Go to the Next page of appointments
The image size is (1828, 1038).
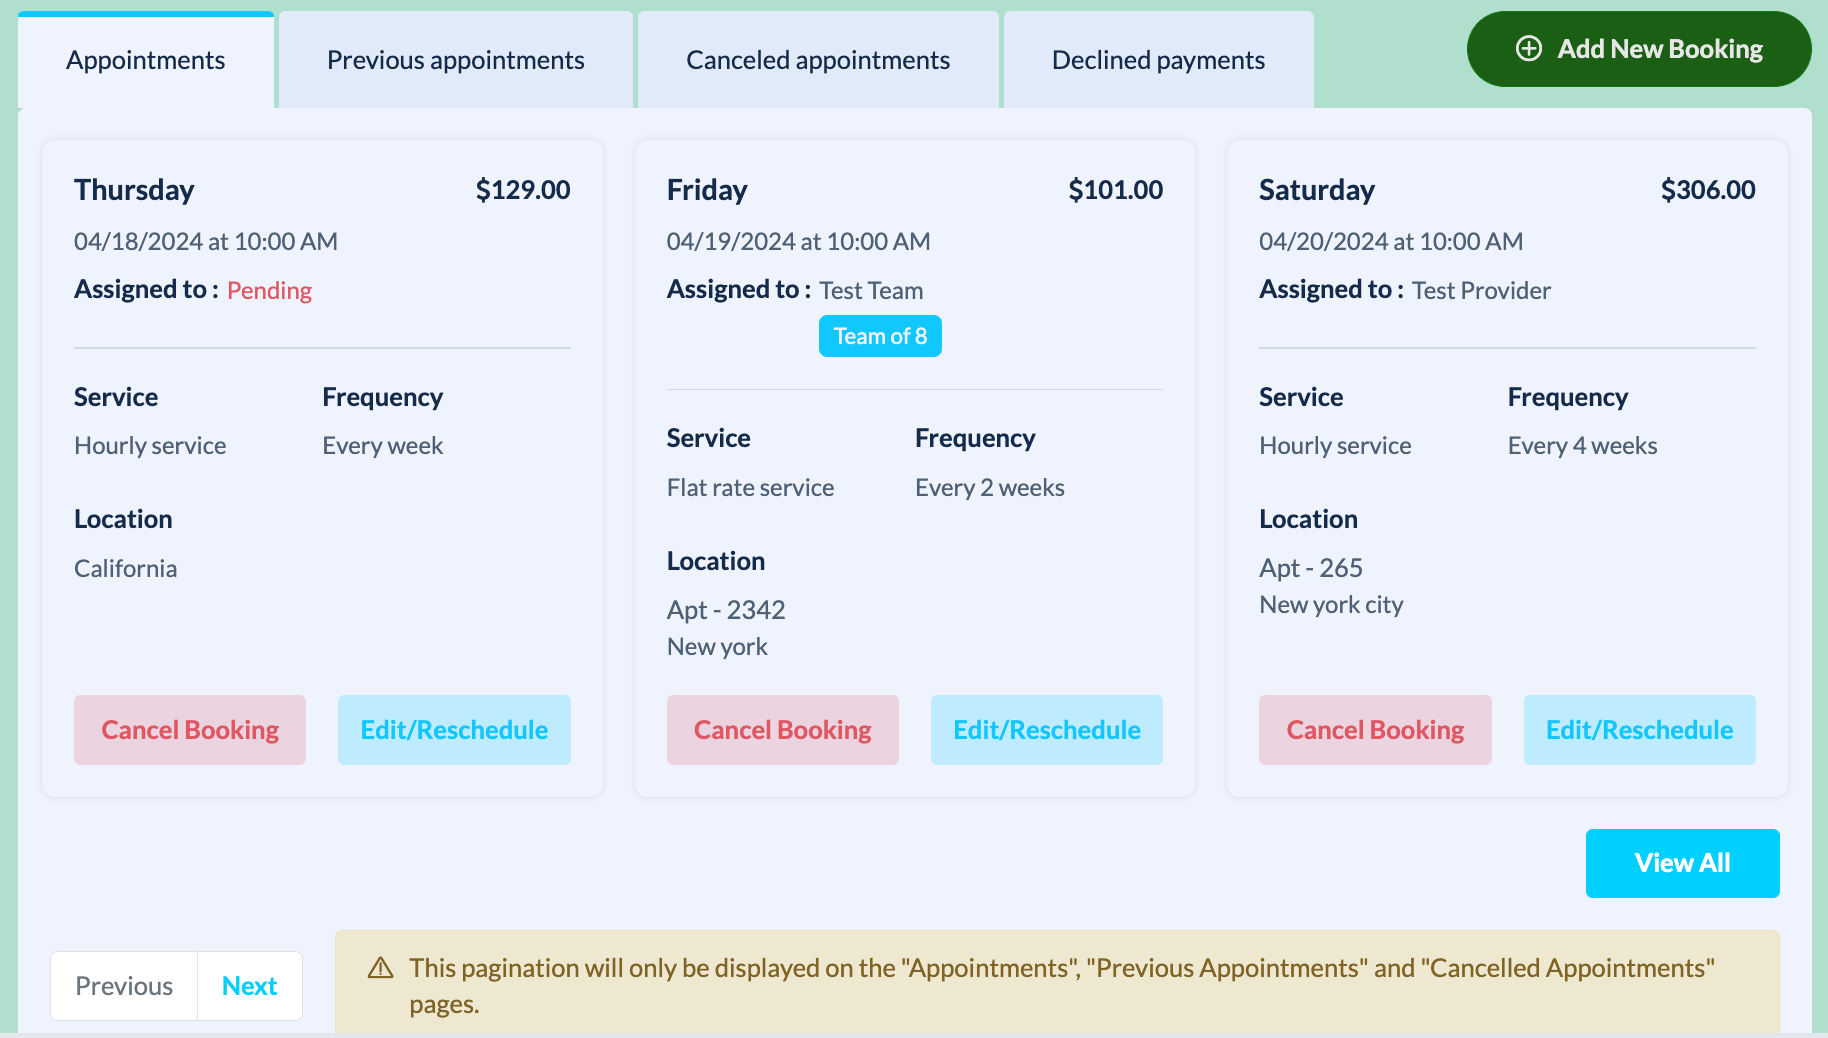(250, 986)
